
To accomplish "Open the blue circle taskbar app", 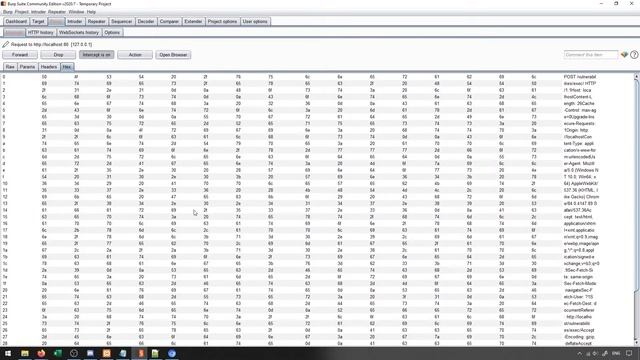I will [x=172, y=353].
